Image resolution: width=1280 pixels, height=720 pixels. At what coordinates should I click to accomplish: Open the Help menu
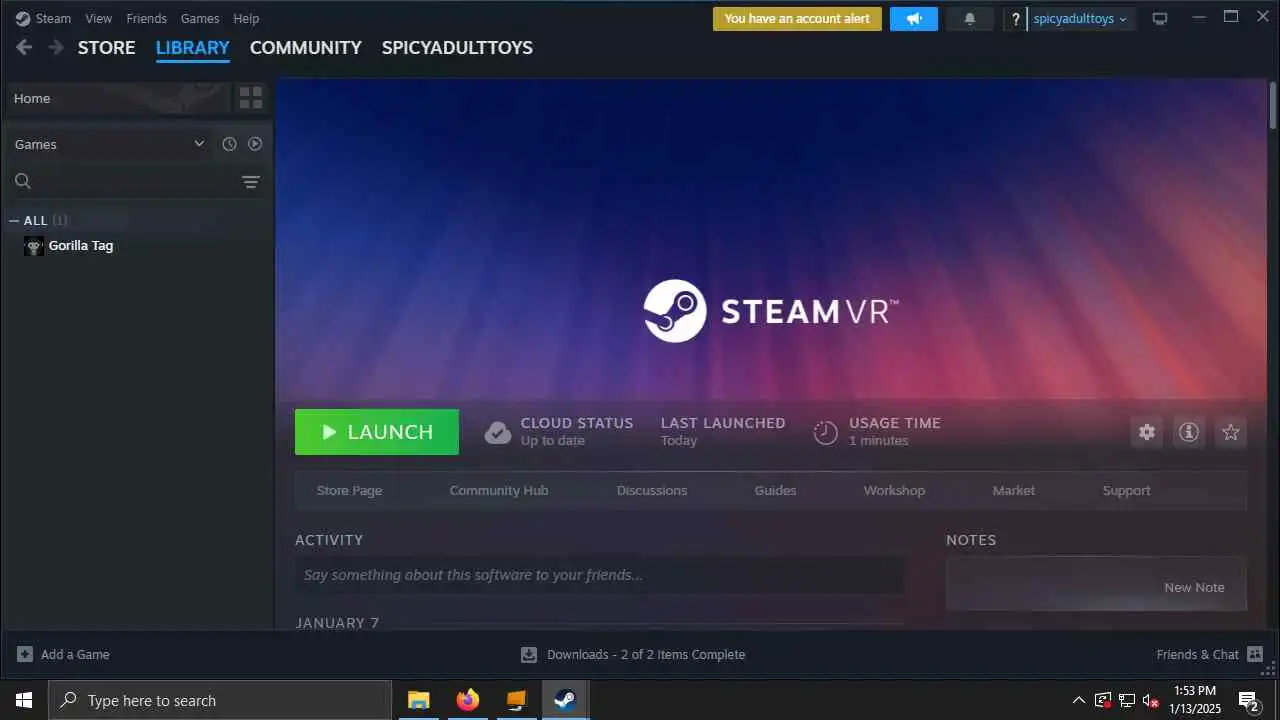(246, 19)
